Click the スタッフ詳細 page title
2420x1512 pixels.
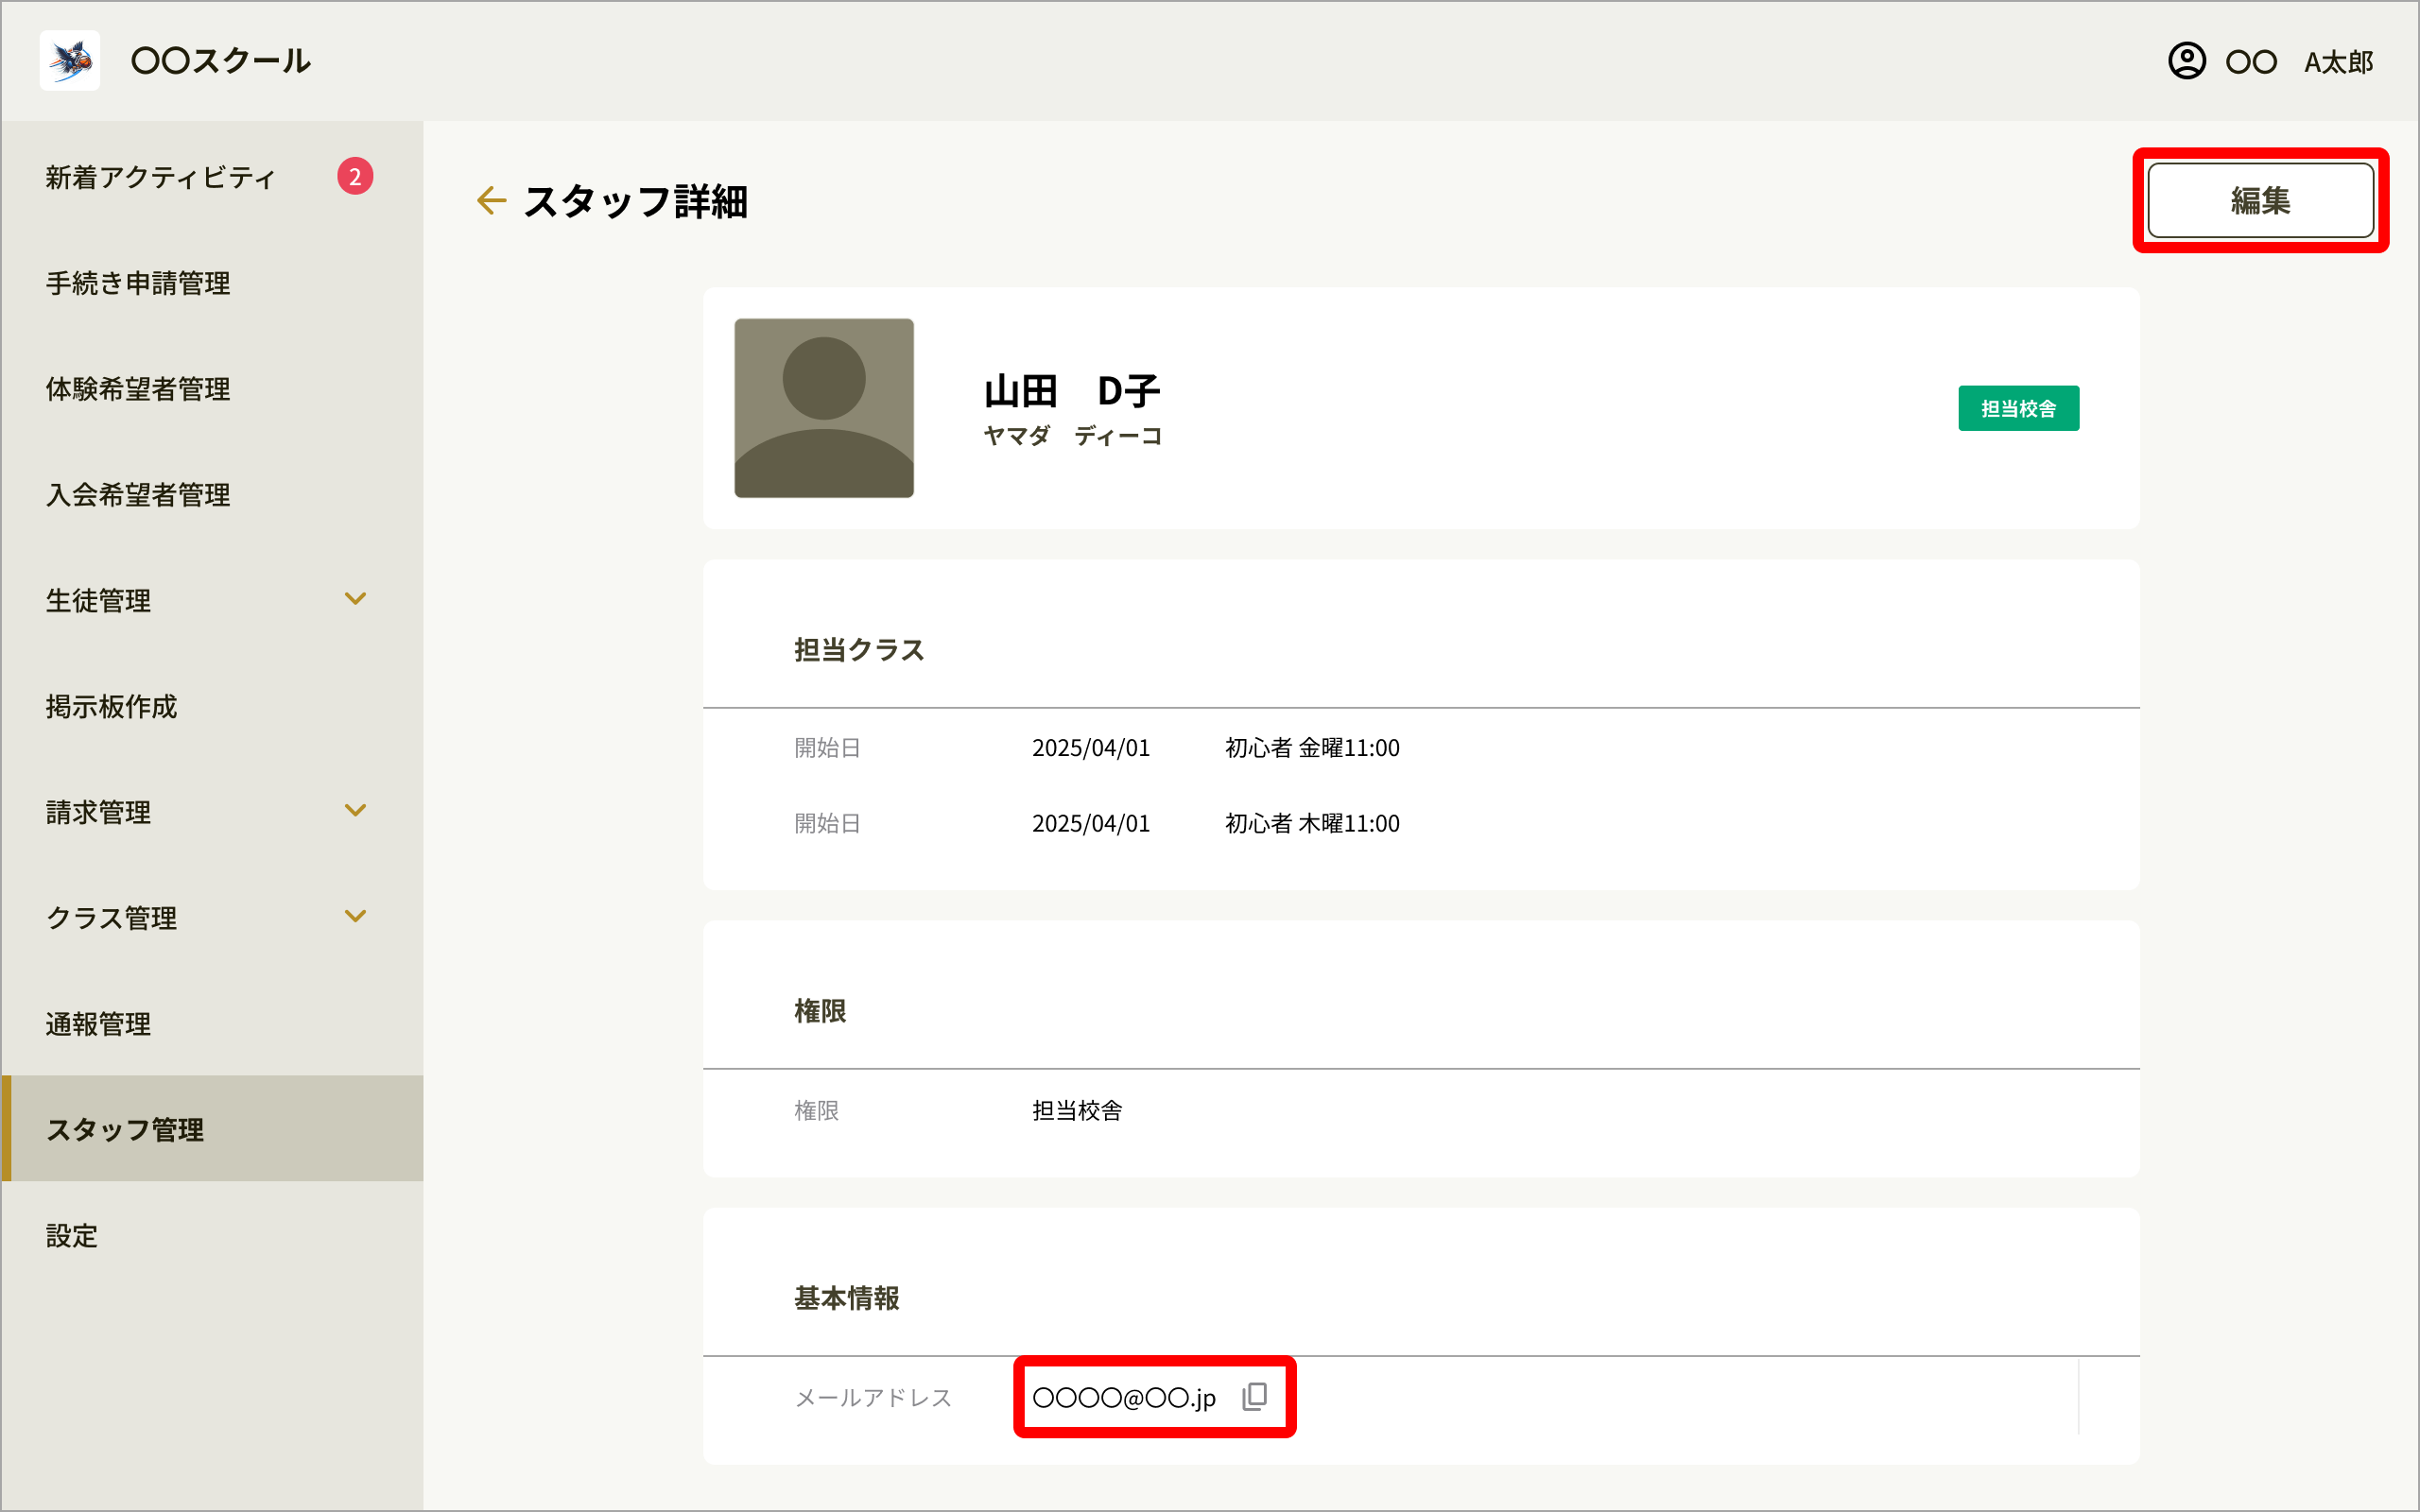636,201
